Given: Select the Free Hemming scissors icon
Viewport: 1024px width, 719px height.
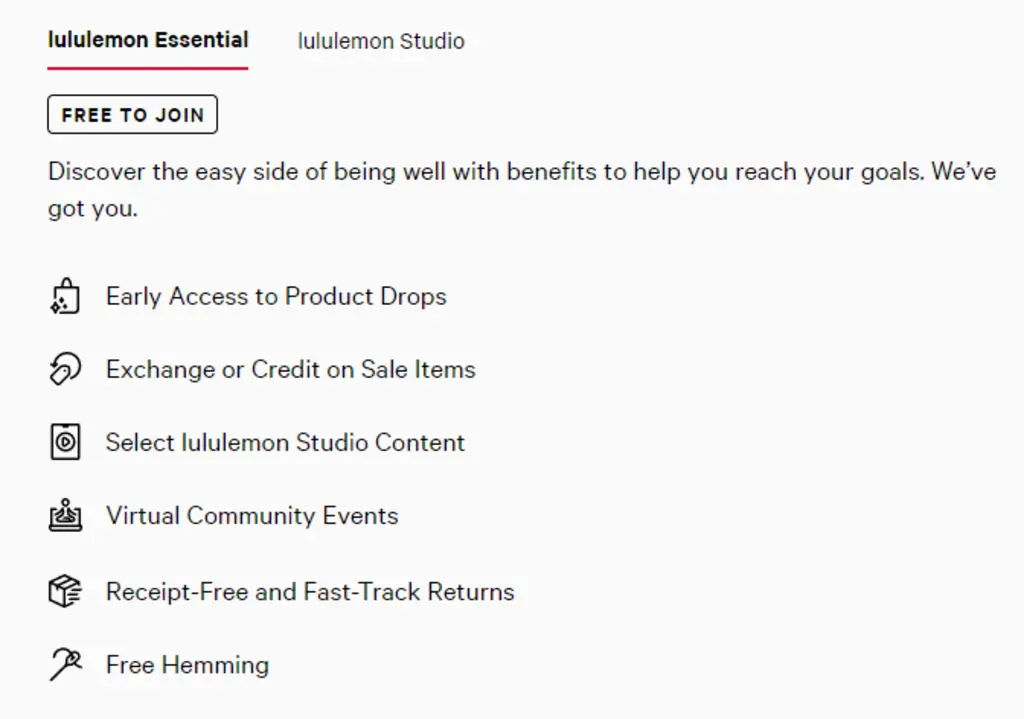Looking at the screenshot, I should [x=64, y=664].
